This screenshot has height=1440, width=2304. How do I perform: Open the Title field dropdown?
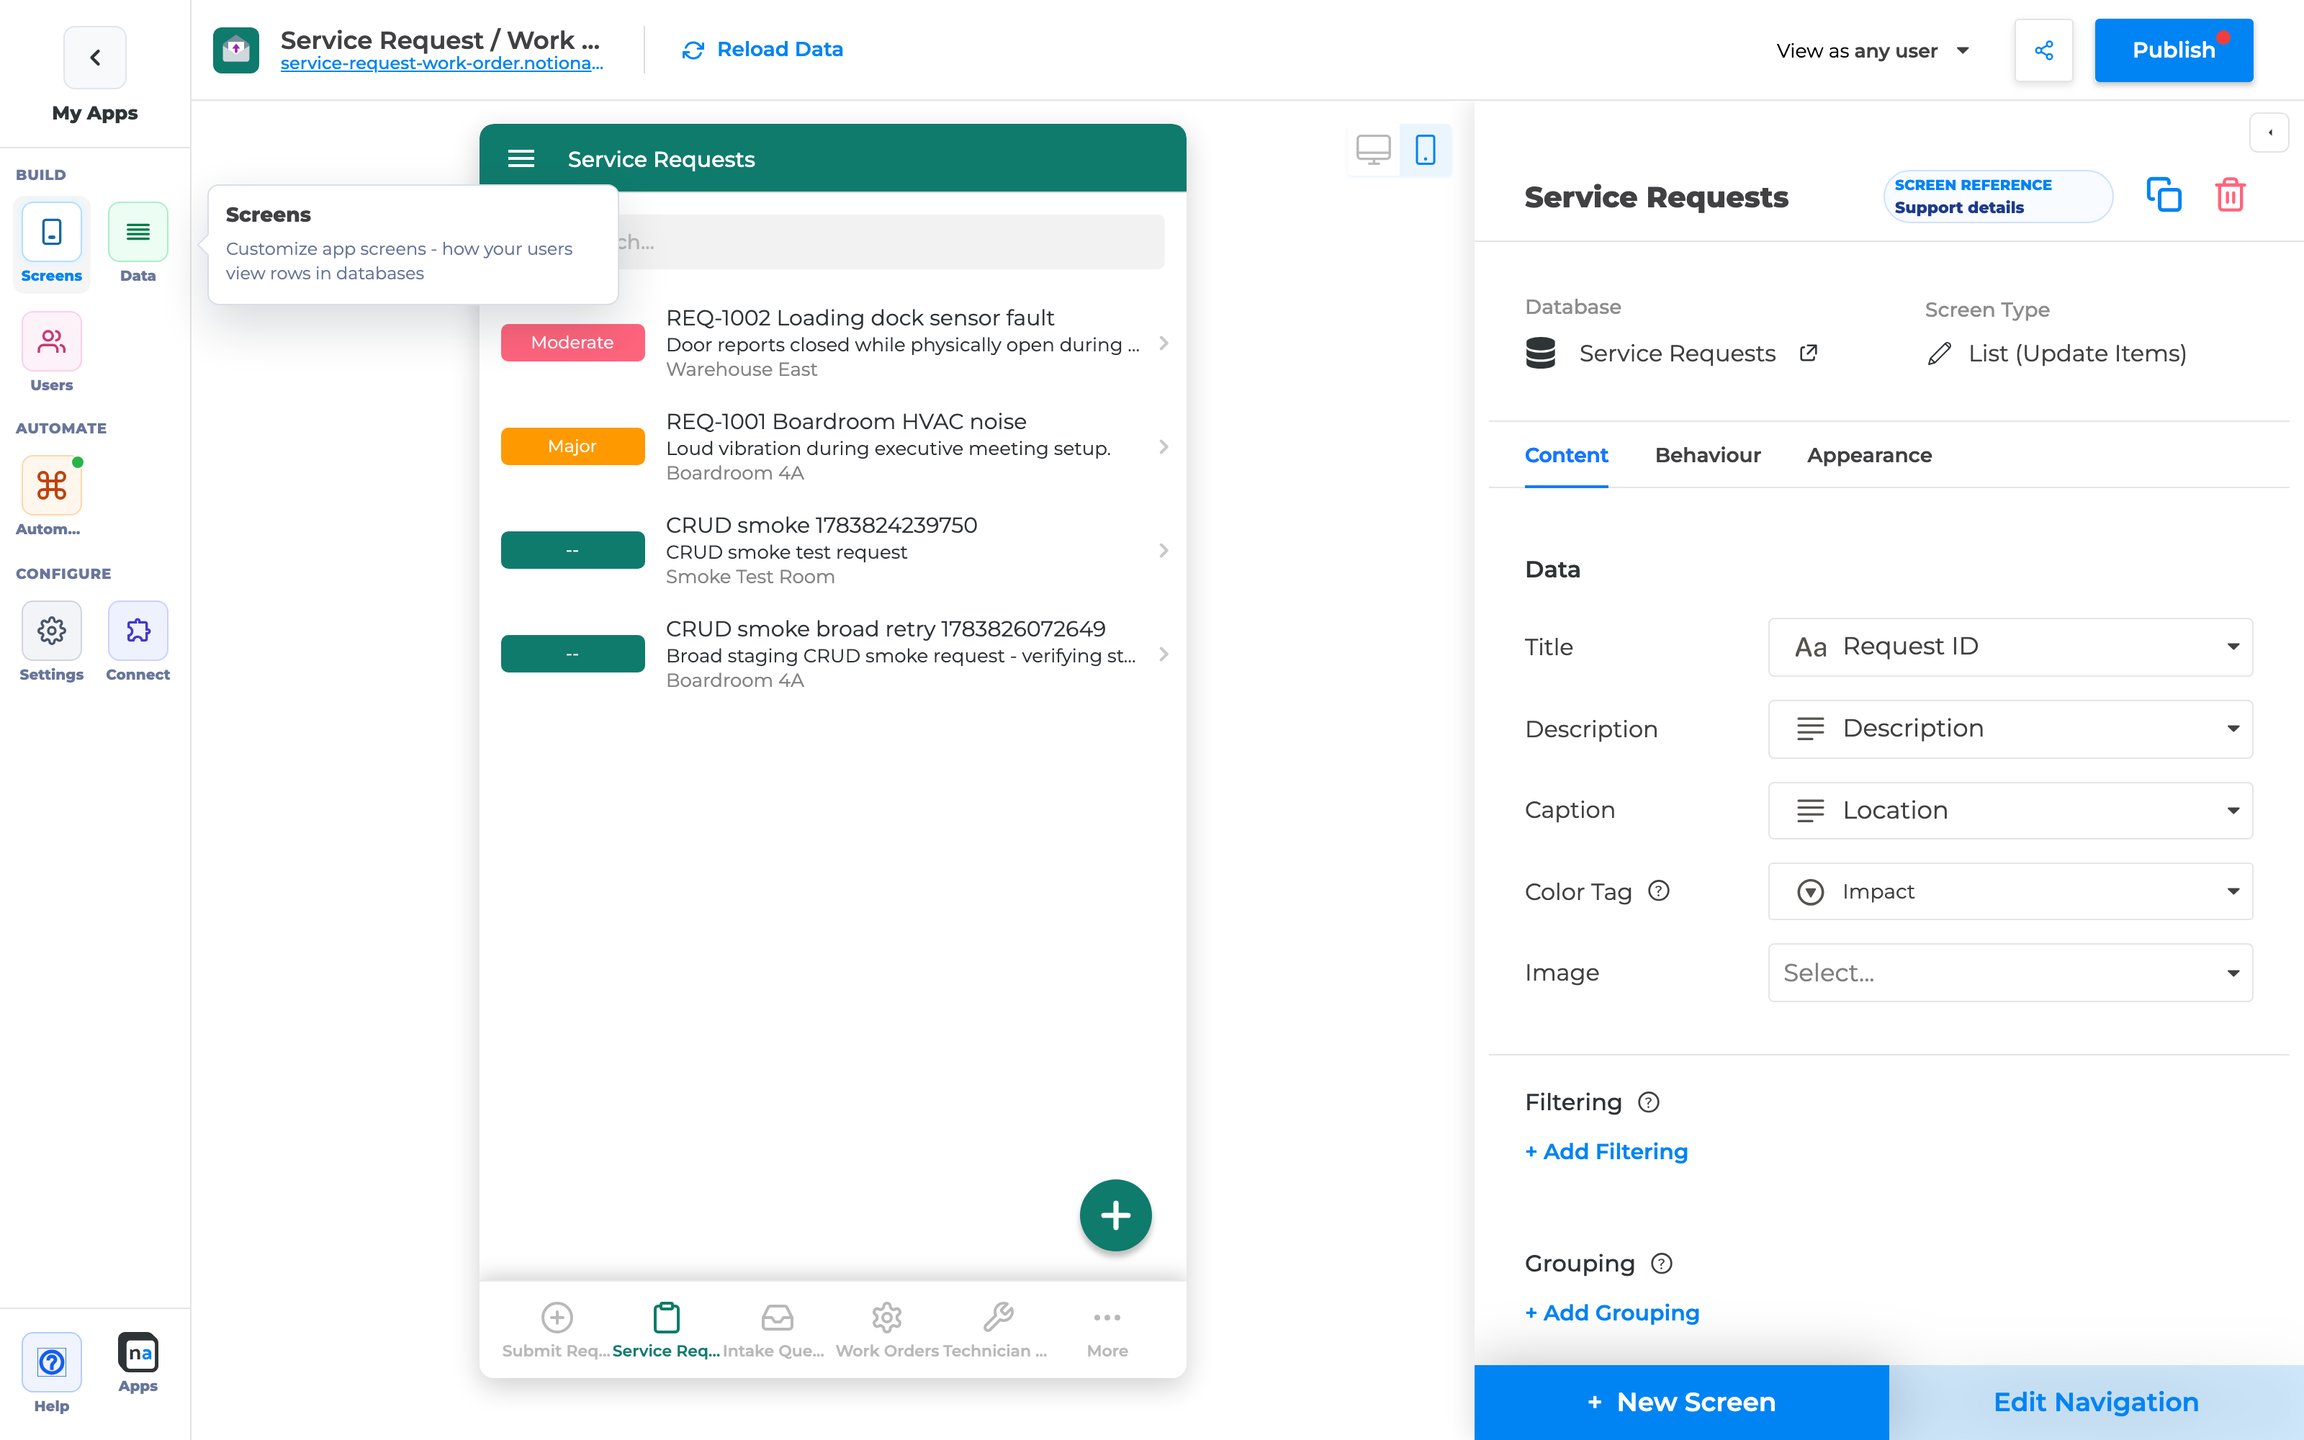point(2010,647)
